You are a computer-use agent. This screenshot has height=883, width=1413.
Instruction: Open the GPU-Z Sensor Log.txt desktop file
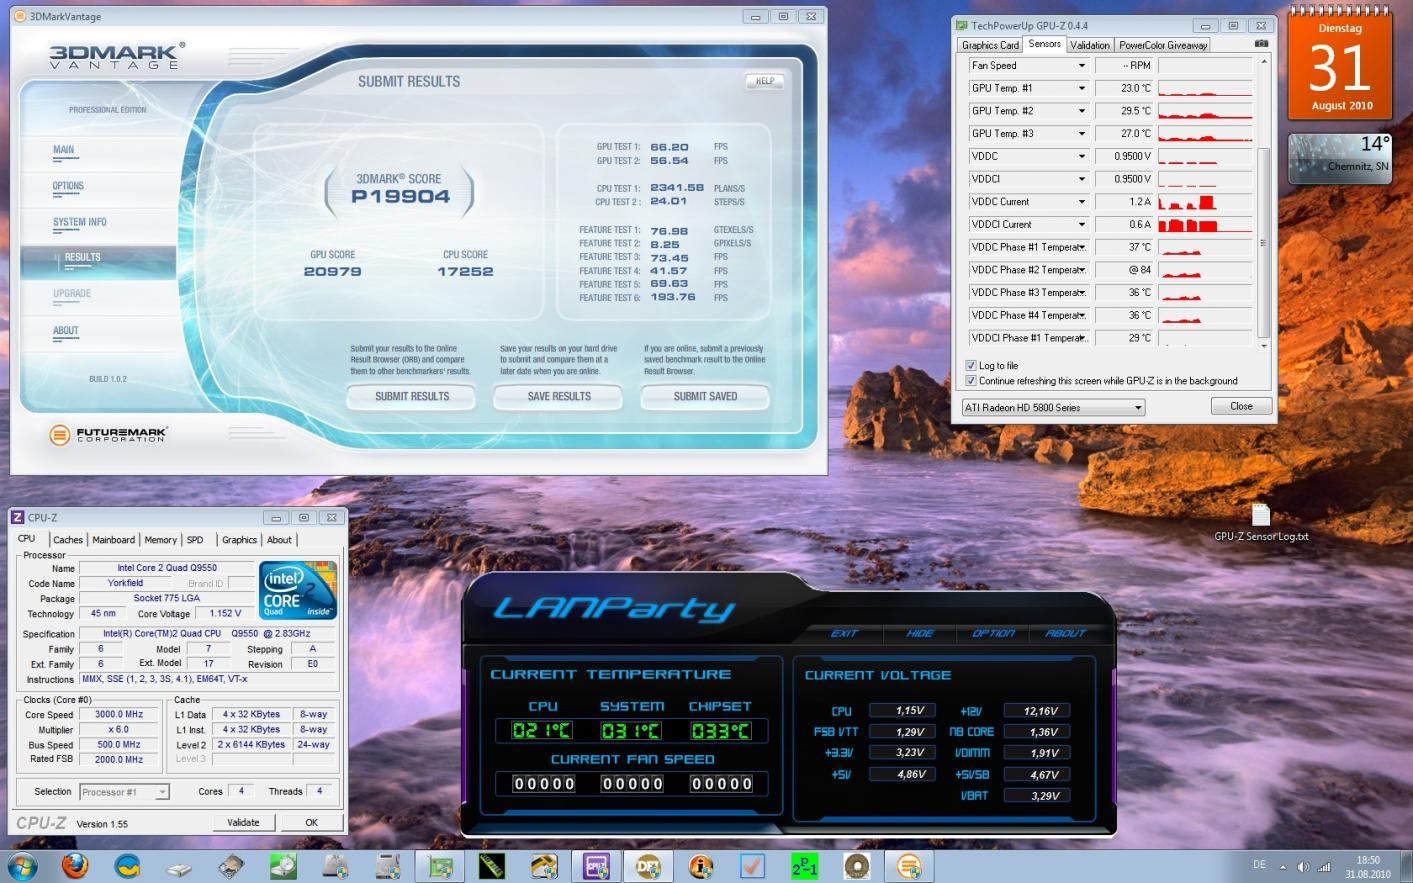click(1261, 523)
